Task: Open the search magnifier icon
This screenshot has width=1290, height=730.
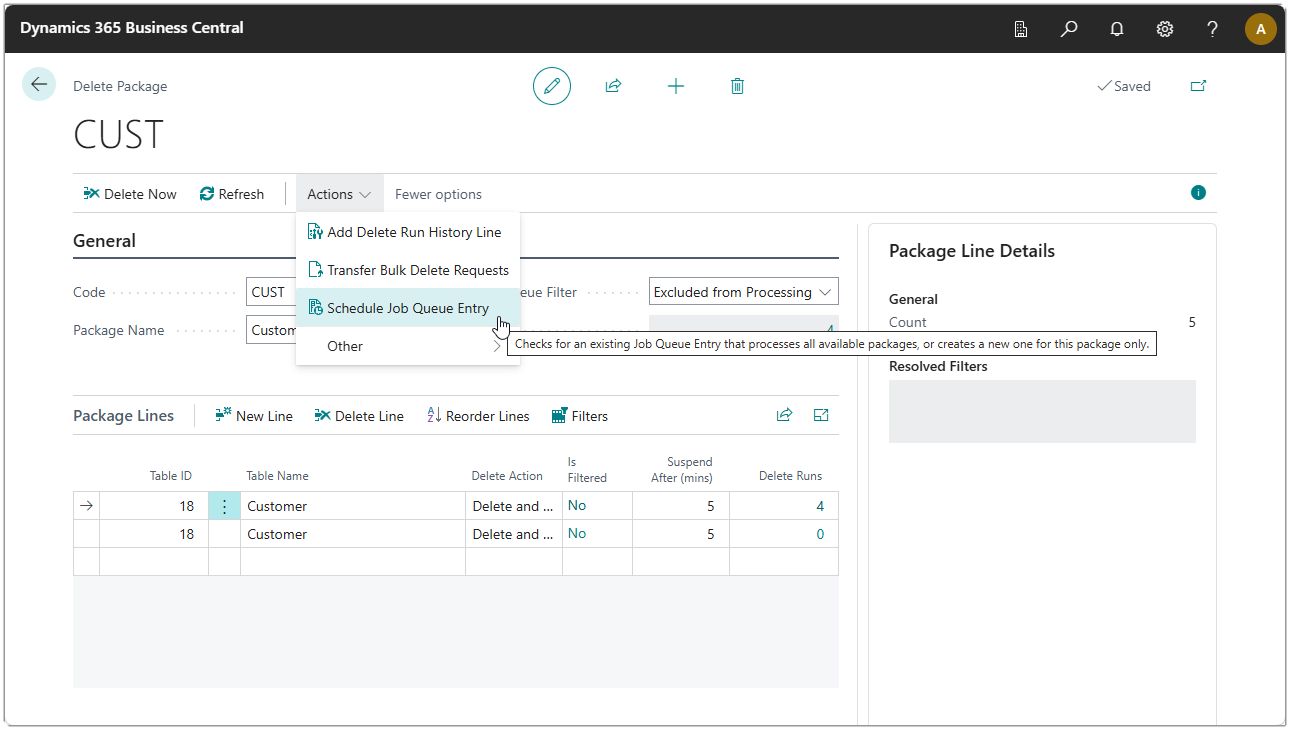Action: click(1069, 29)
